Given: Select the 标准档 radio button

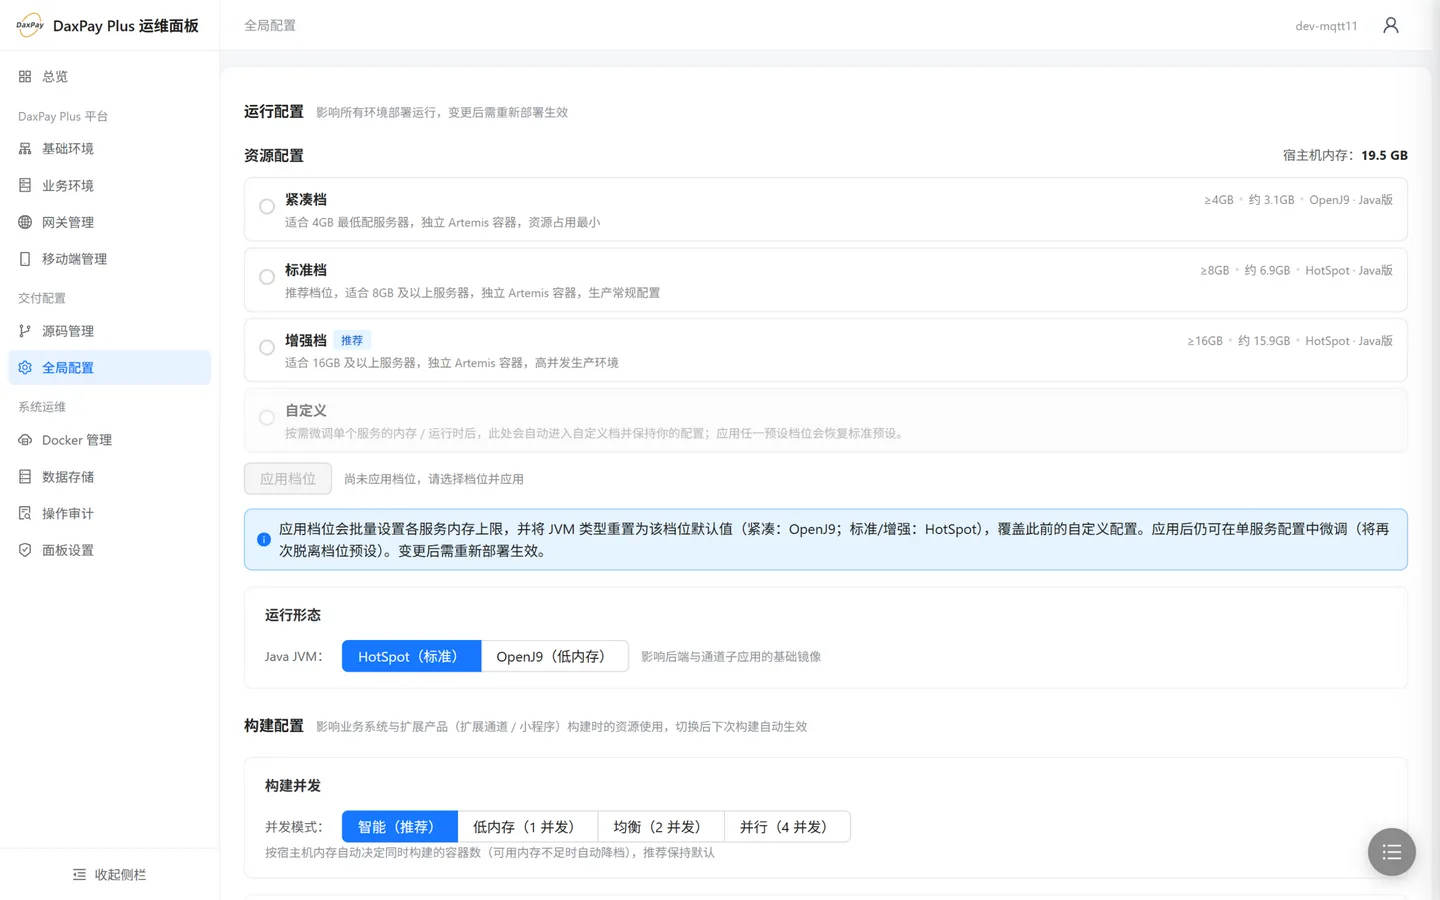Looking at the screenshot, I should tap(267, 277).
